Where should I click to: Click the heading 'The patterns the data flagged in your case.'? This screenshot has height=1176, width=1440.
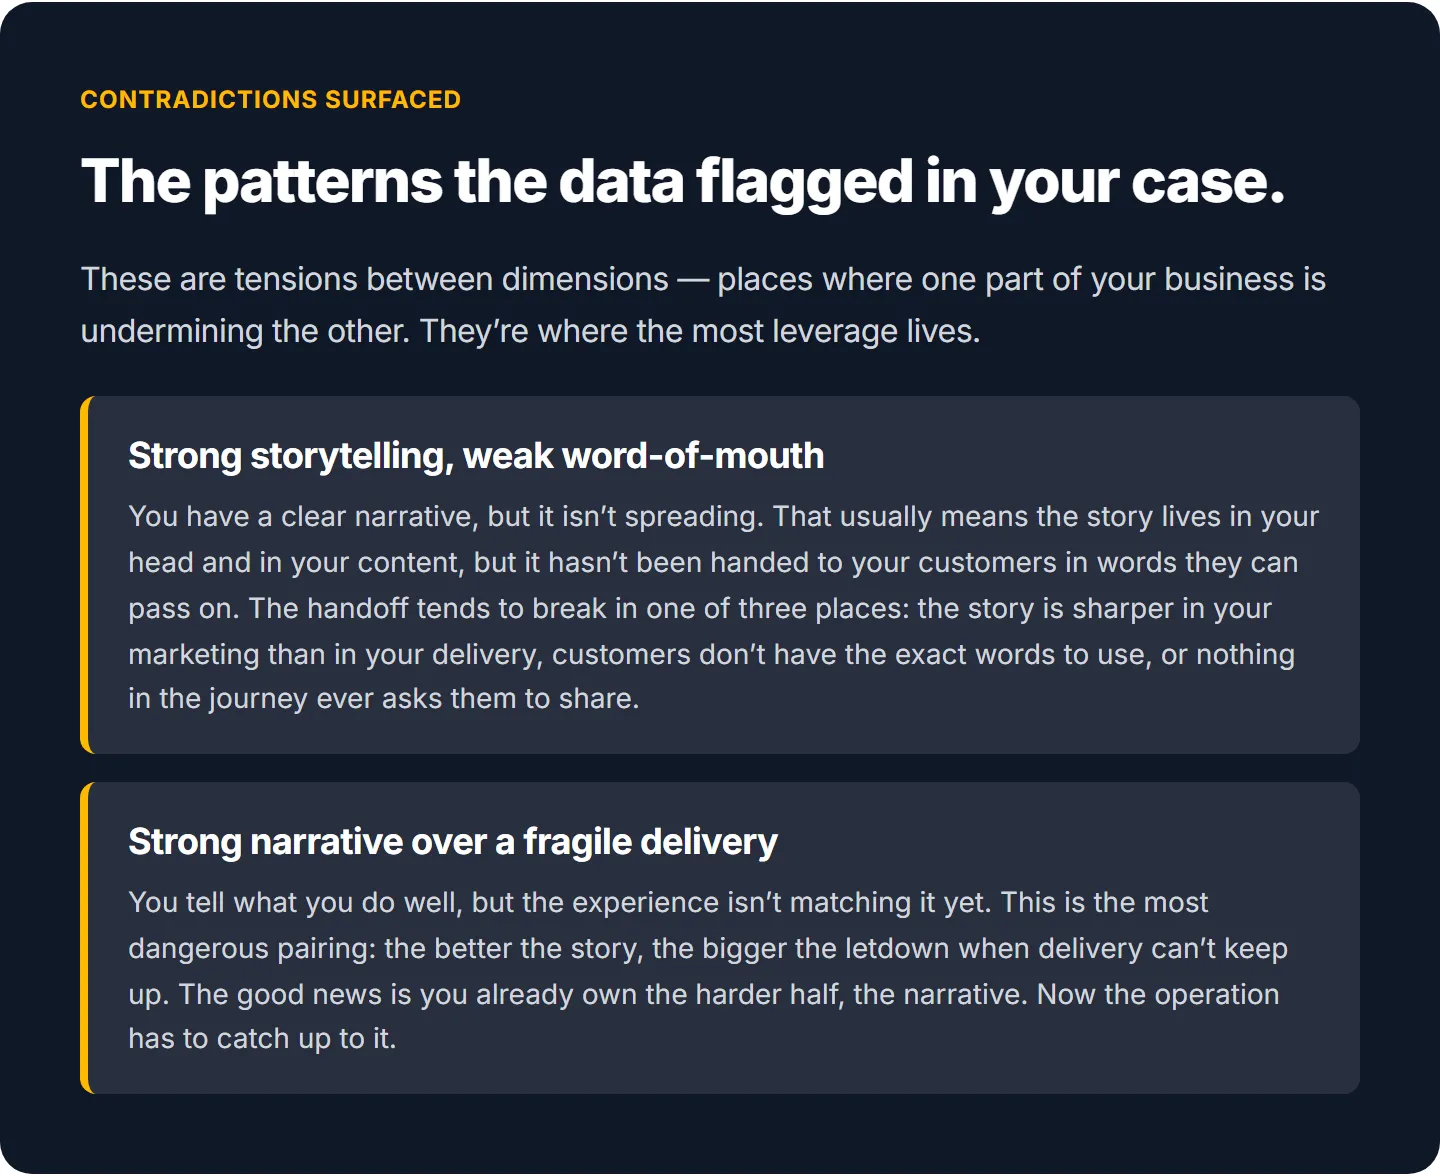(683, 182)
